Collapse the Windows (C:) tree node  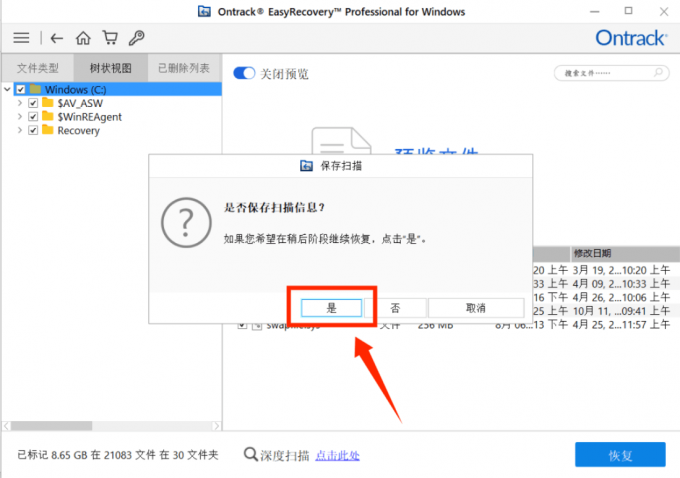click(7, 89)
